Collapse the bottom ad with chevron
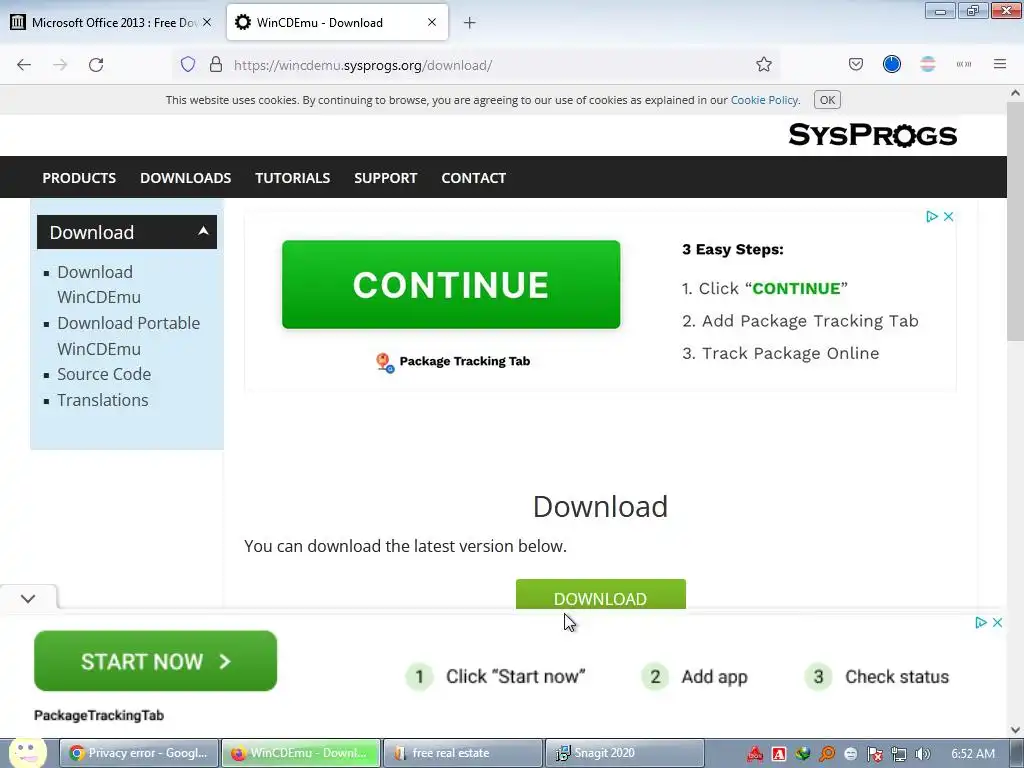1024x768 pixels. [28, 598]
